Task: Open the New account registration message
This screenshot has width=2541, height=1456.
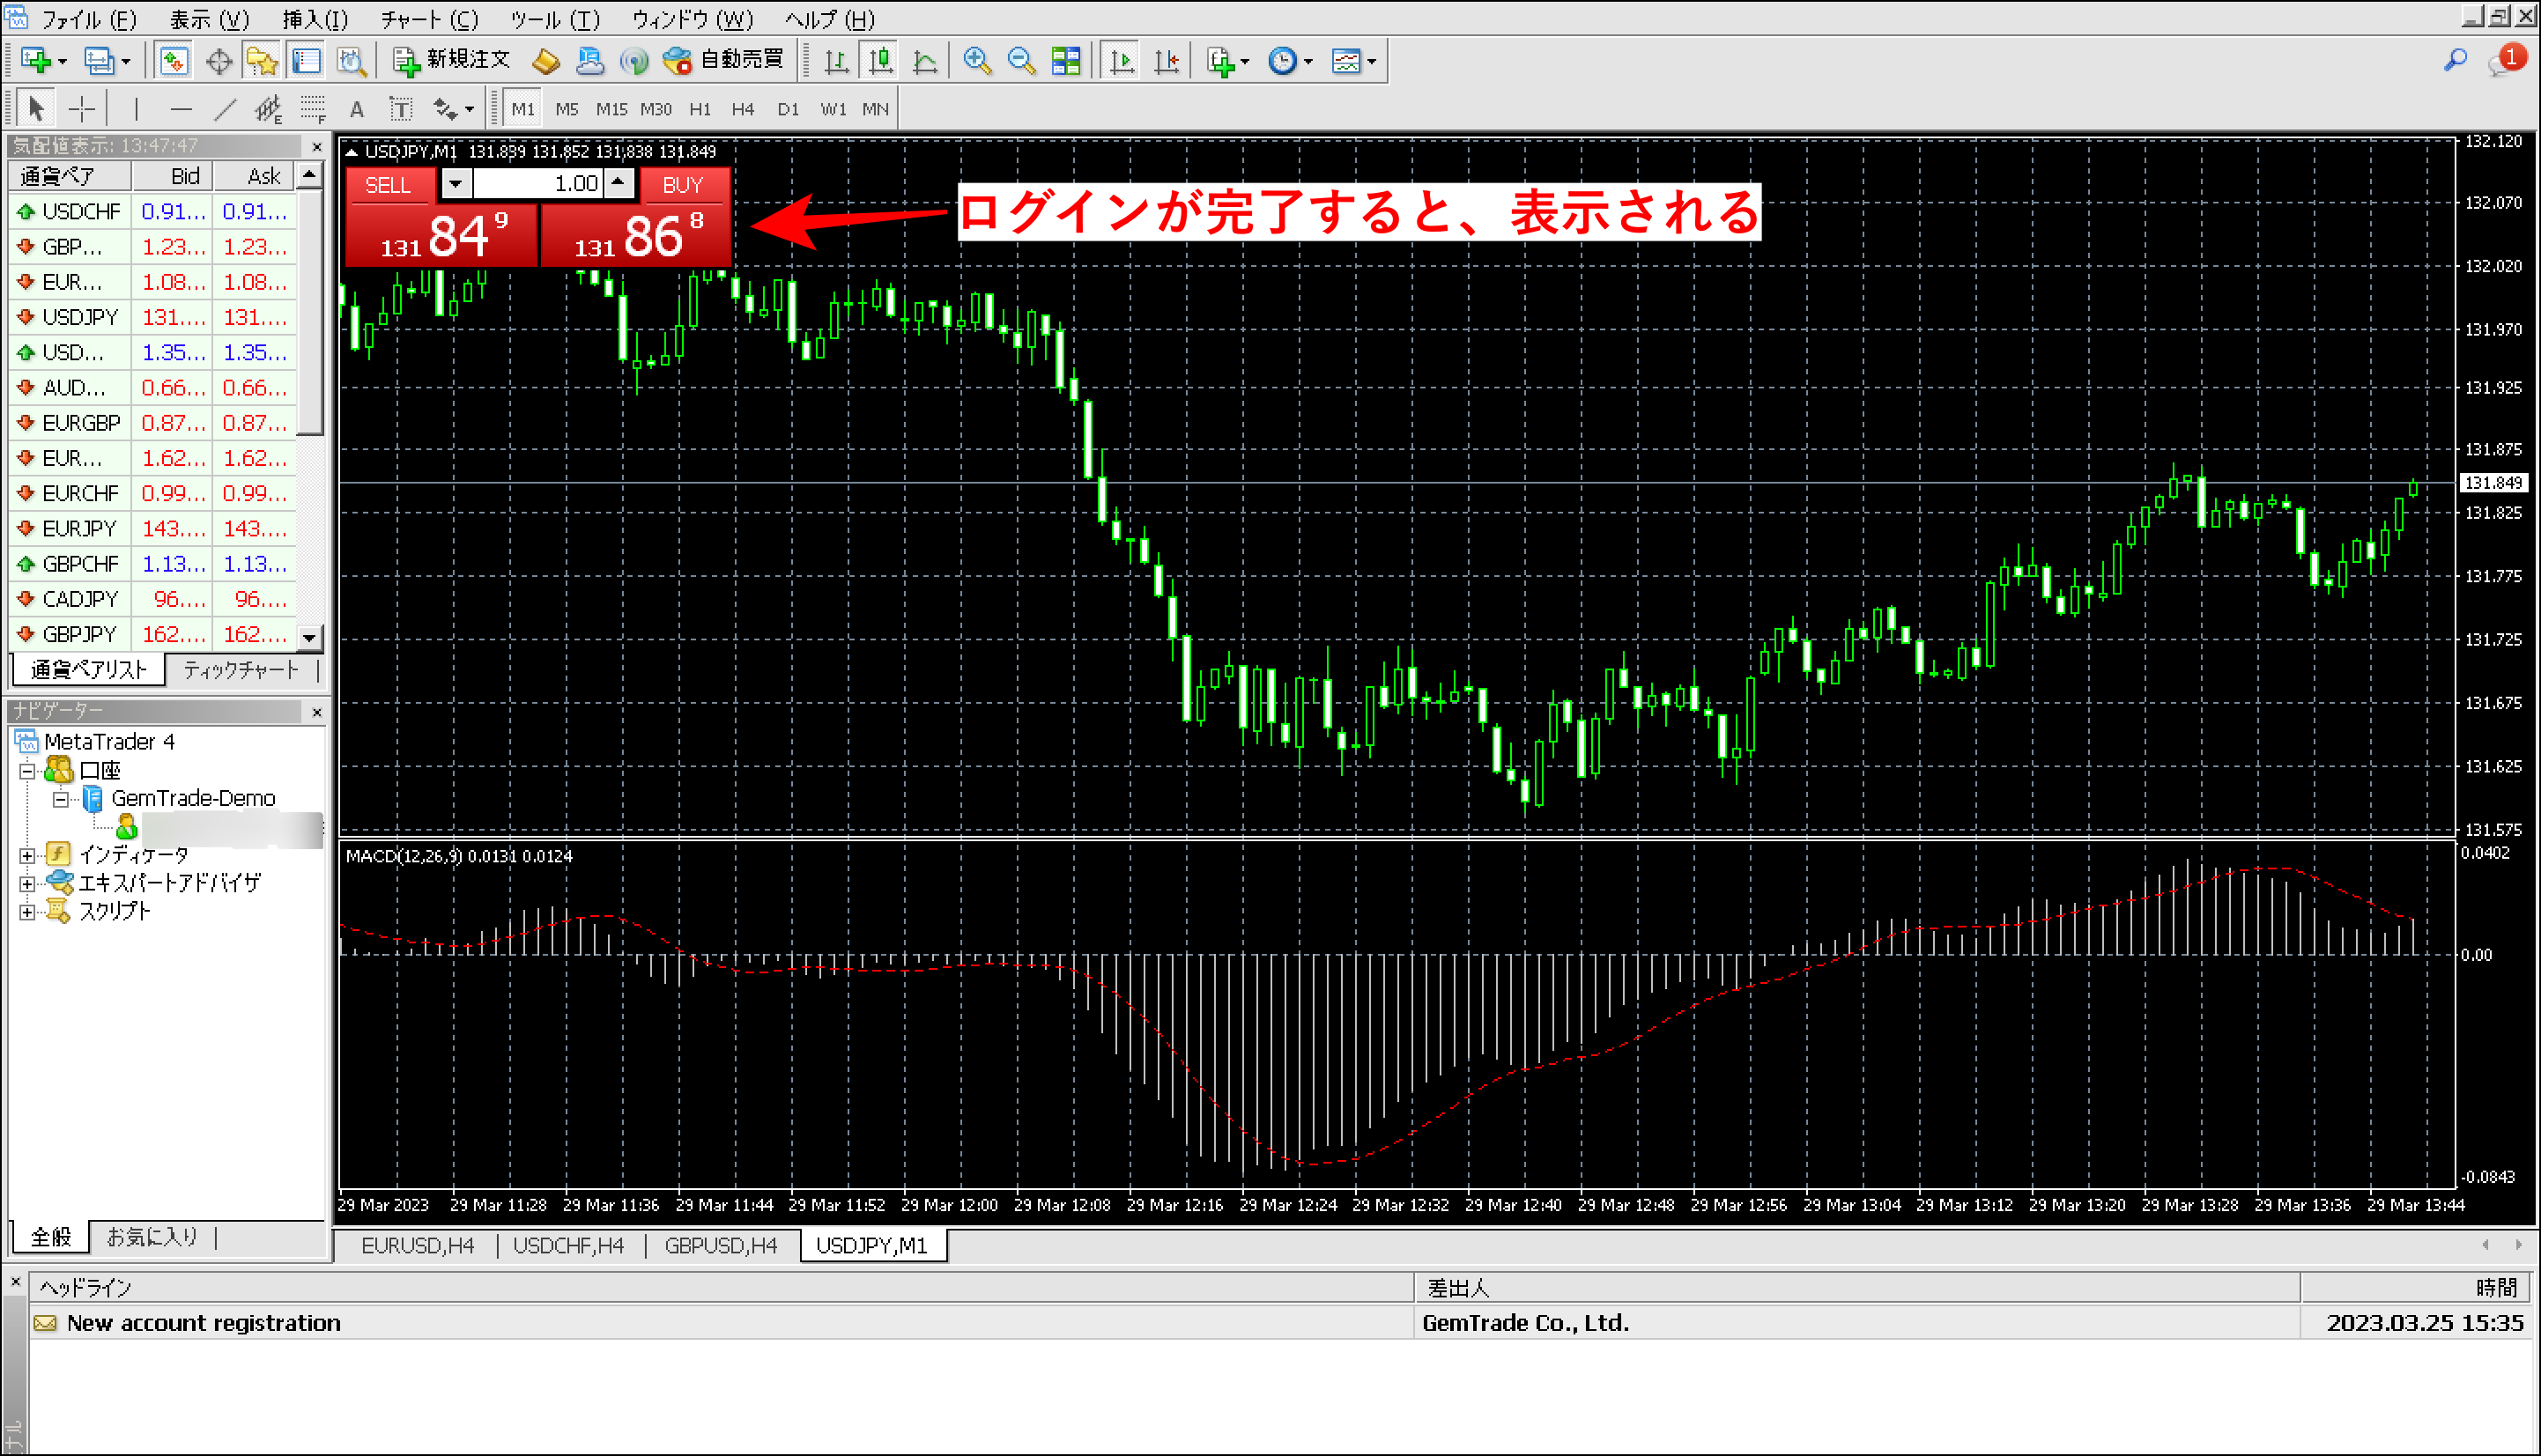Action: [1278, 1323]
